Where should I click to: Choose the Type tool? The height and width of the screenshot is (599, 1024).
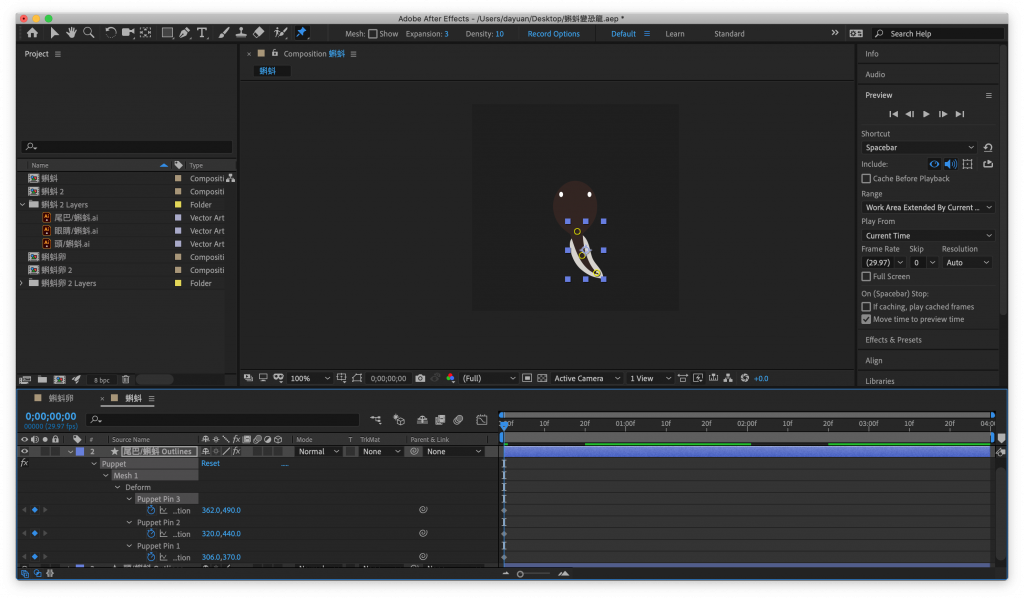click(202, 33)
